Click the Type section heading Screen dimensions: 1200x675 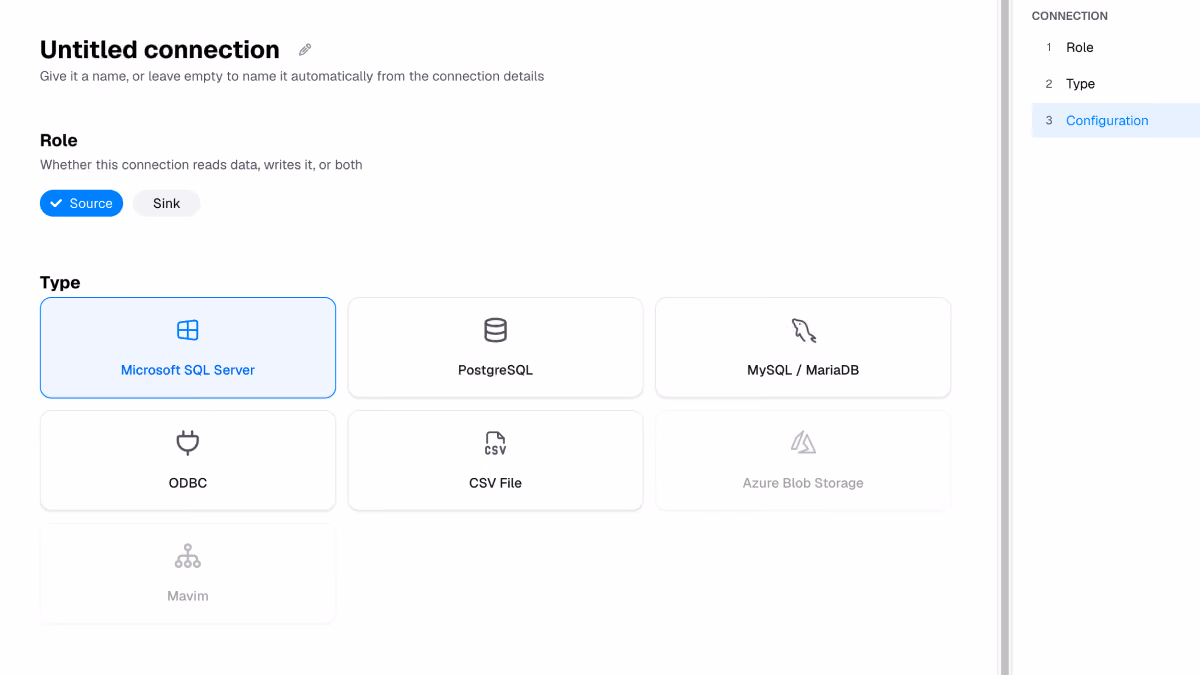point(60,283)
